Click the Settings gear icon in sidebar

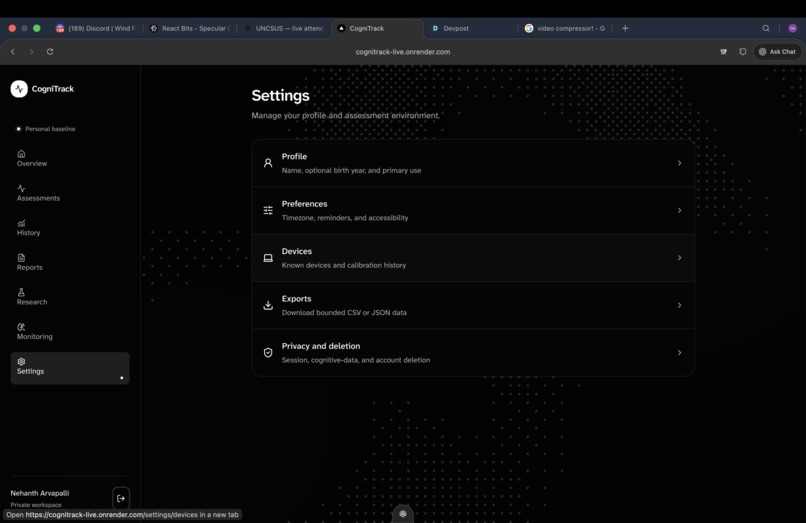pyautogui.click(x=21, y=362)
